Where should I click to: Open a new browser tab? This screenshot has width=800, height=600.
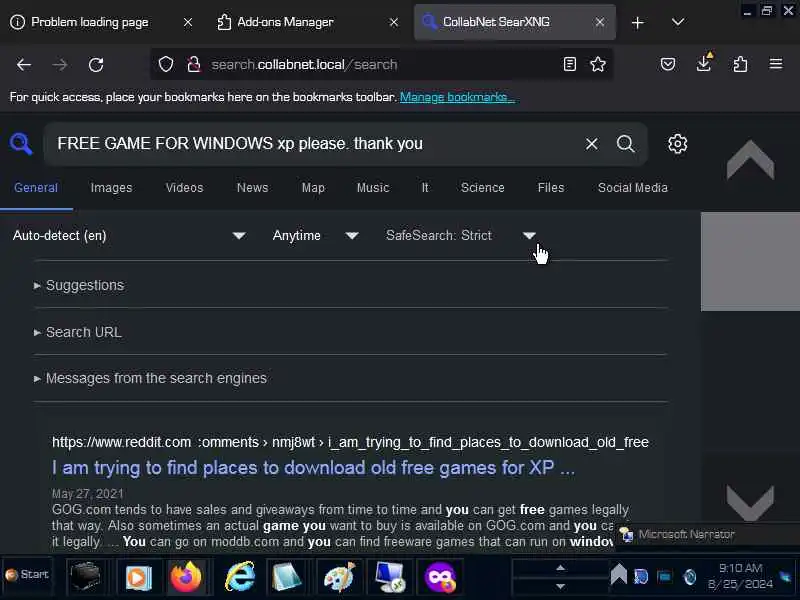point(637,22)
